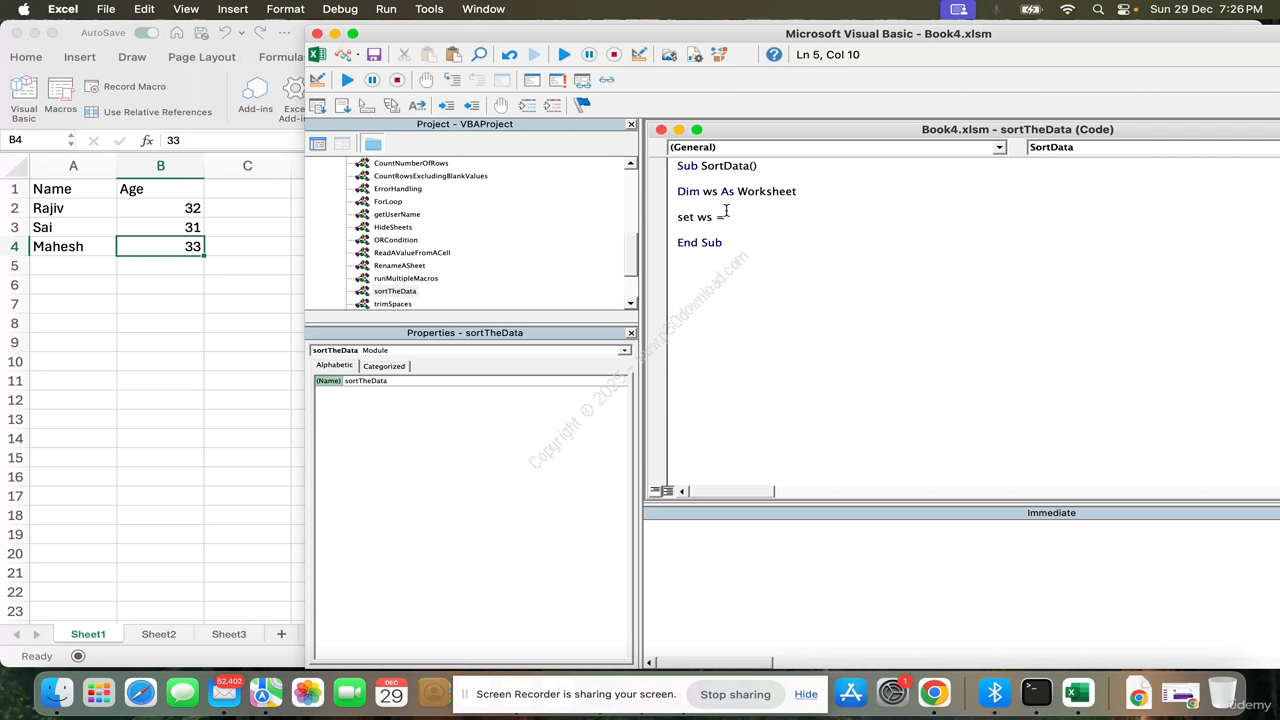Select the Alphabetic tab in Properties

(x=334, y=365)
